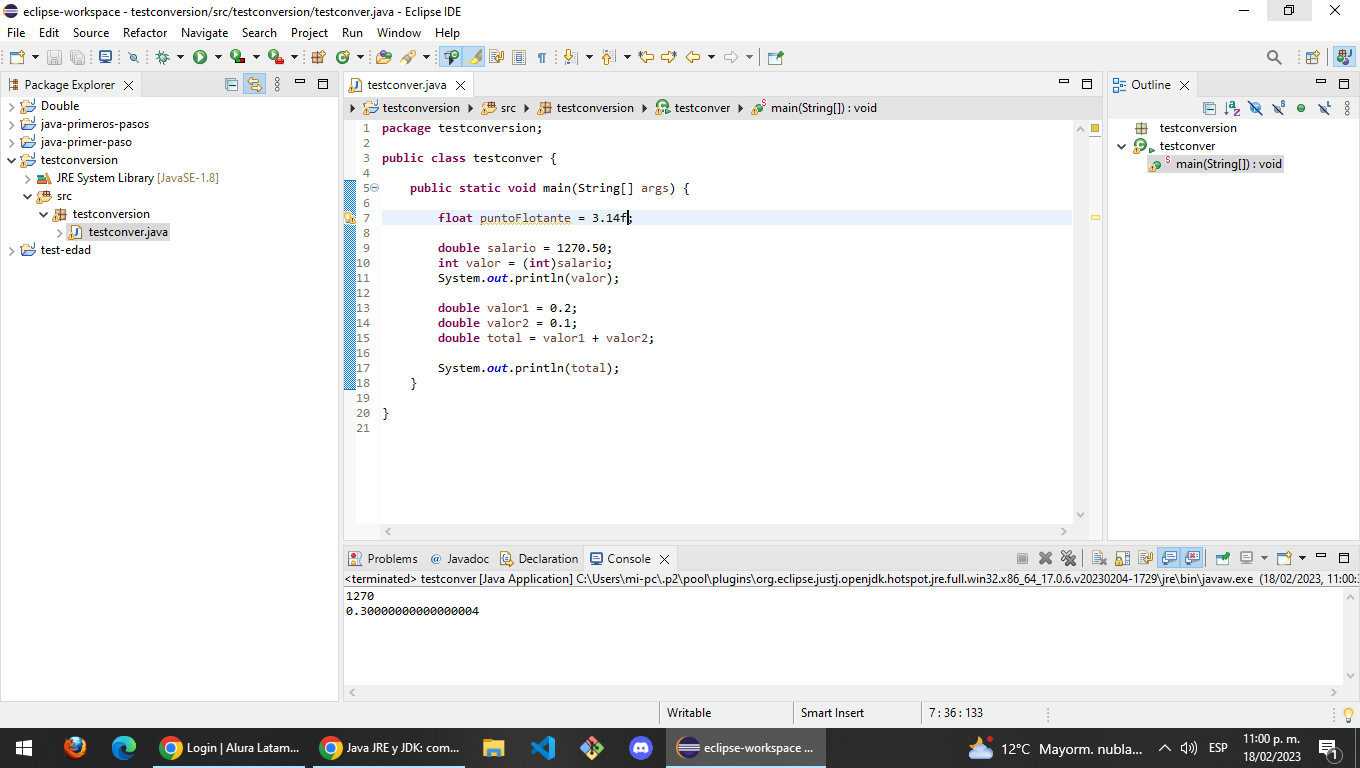Image resolution: width=1360 pixels, height=768 pixels.
Task: Toggle Show Console on Standard Out
Action: click(1168, 558)
